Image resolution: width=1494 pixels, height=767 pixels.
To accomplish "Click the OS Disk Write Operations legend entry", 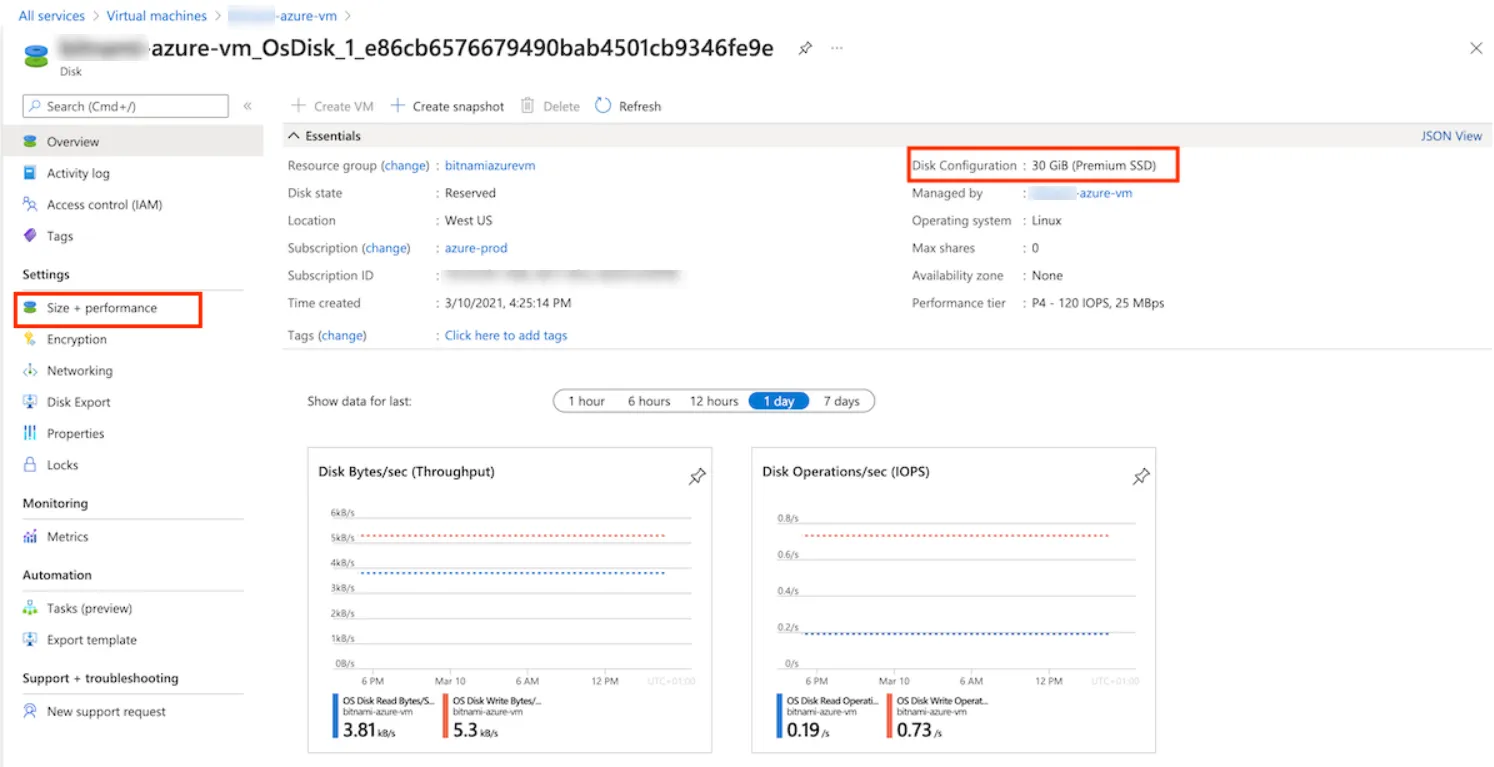I will click(x=938, y=717).
